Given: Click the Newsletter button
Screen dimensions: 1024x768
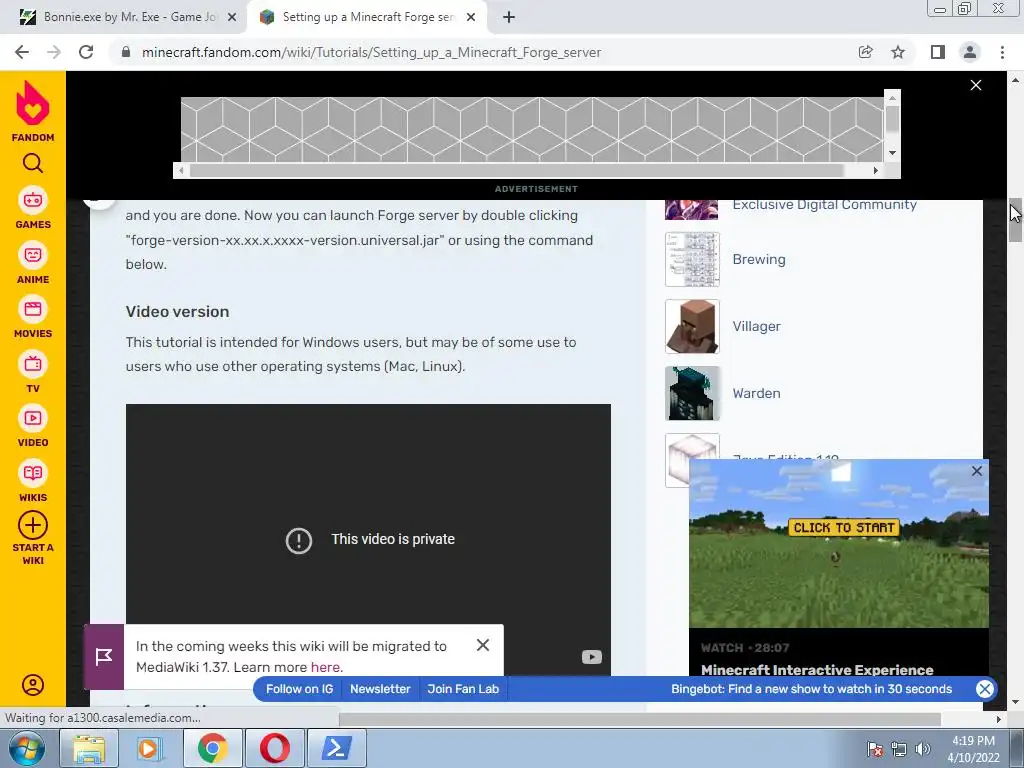Looking at the screenshot, I should (x=380, y=689).
